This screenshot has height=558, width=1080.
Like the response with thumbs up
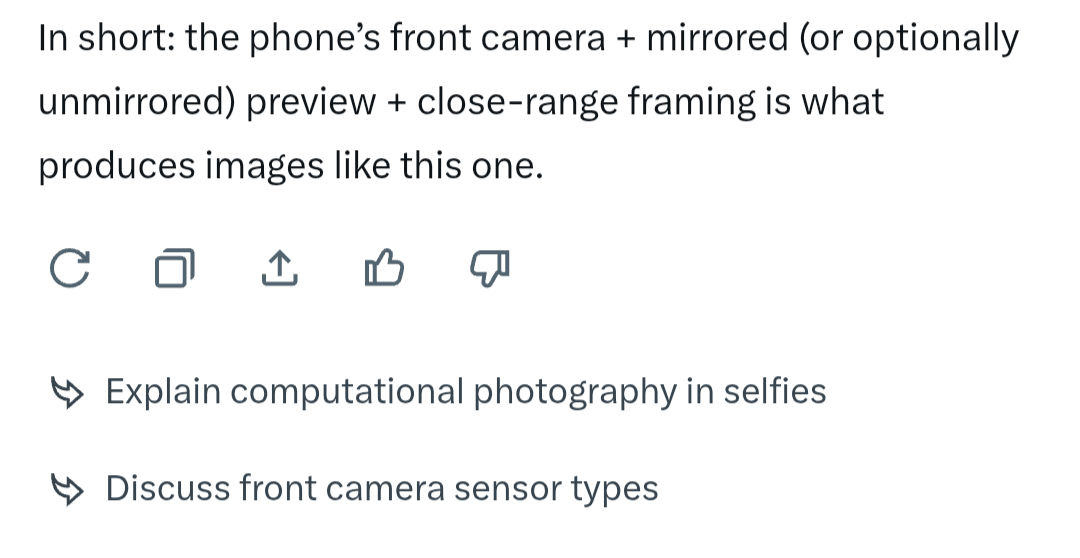pos(384,267)
